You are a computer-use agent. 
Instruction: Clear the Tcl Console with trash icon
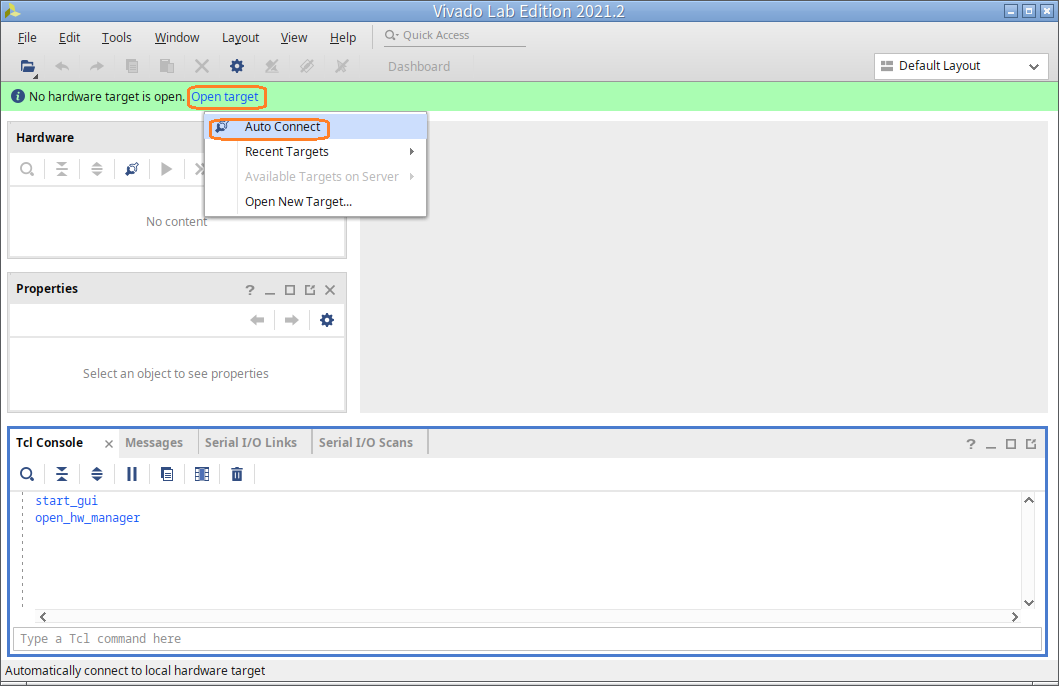[x=237, y=474]
